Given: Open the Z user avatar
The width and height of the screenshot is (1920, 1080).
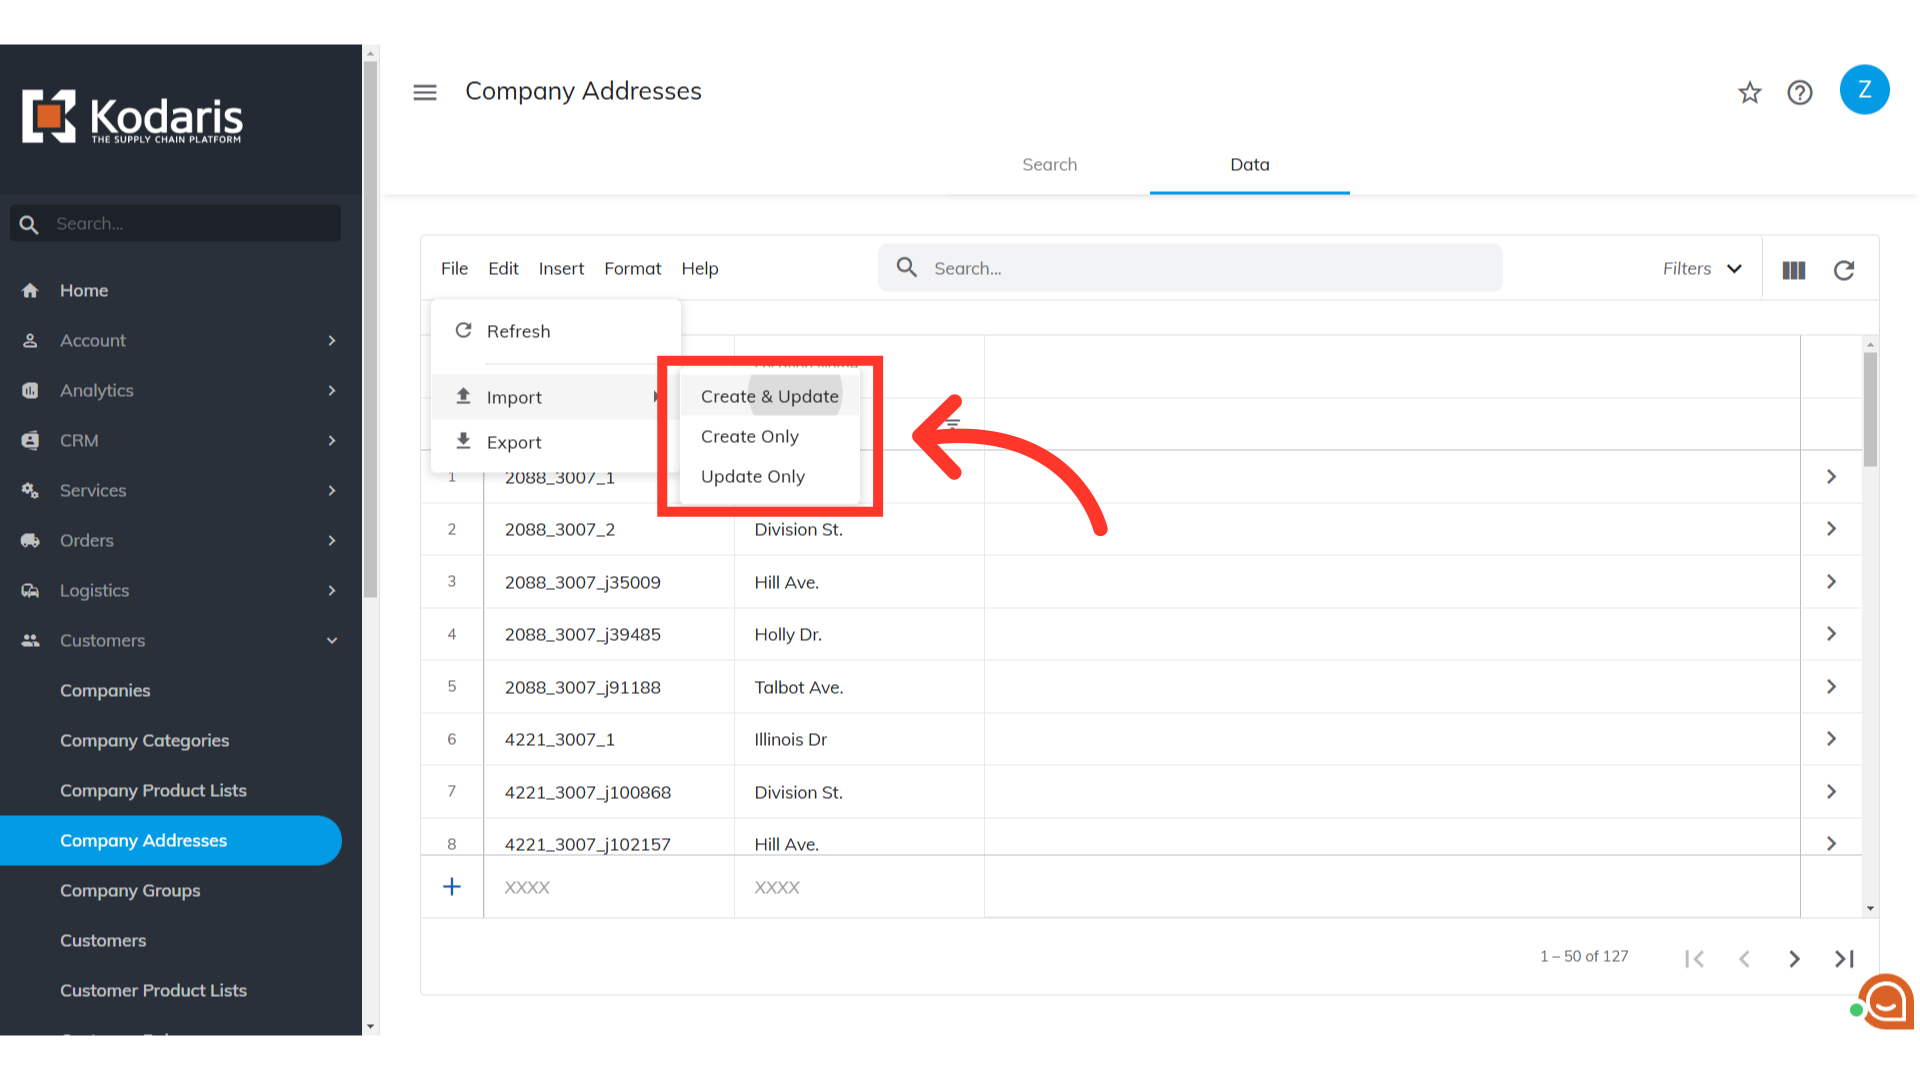Looking at the screenshot, I should (x=1864, y=90).
